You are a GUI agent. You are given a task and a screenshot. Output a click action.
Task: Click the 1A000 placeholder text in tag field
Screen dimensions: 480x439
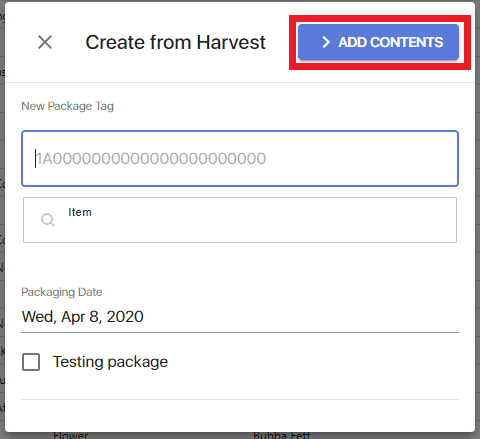(151, 159)
